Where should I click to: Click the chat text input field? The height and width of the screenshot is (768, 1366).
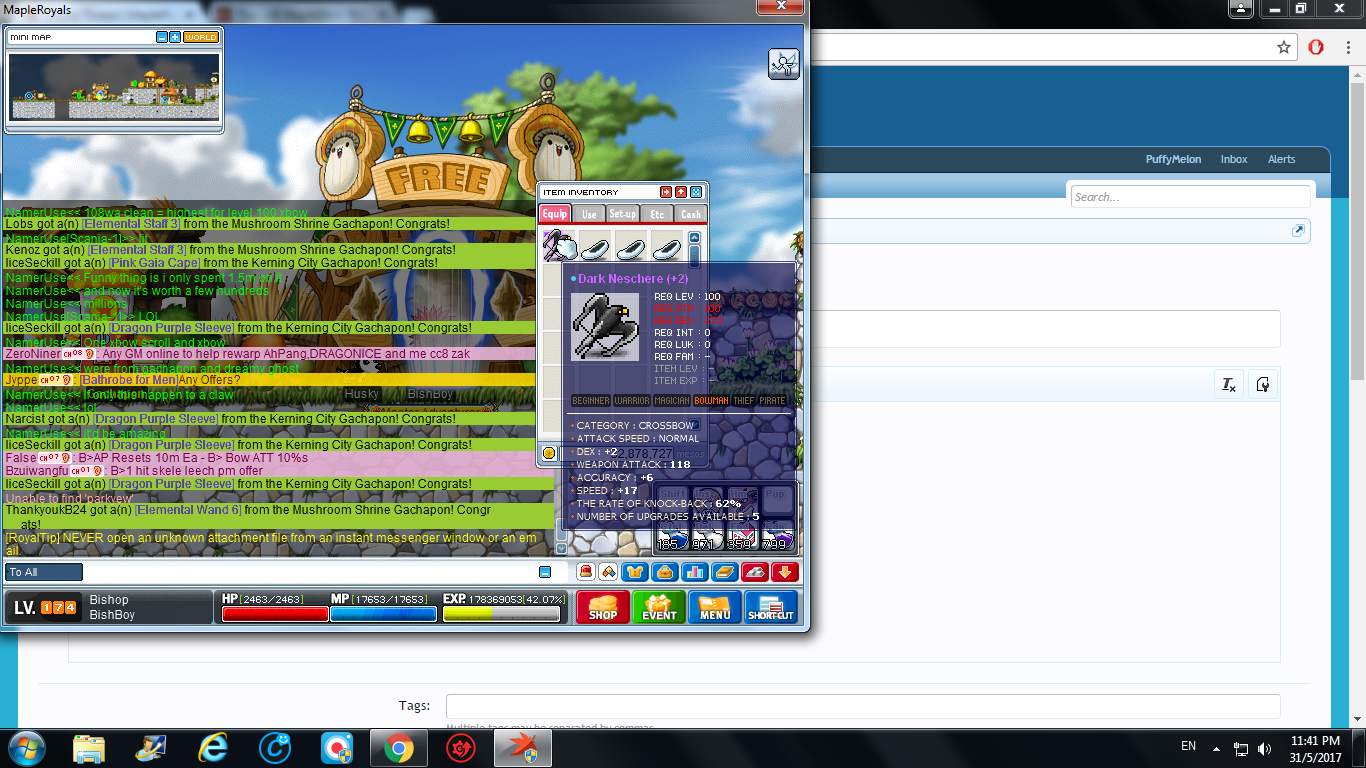(x=310, y=573)
